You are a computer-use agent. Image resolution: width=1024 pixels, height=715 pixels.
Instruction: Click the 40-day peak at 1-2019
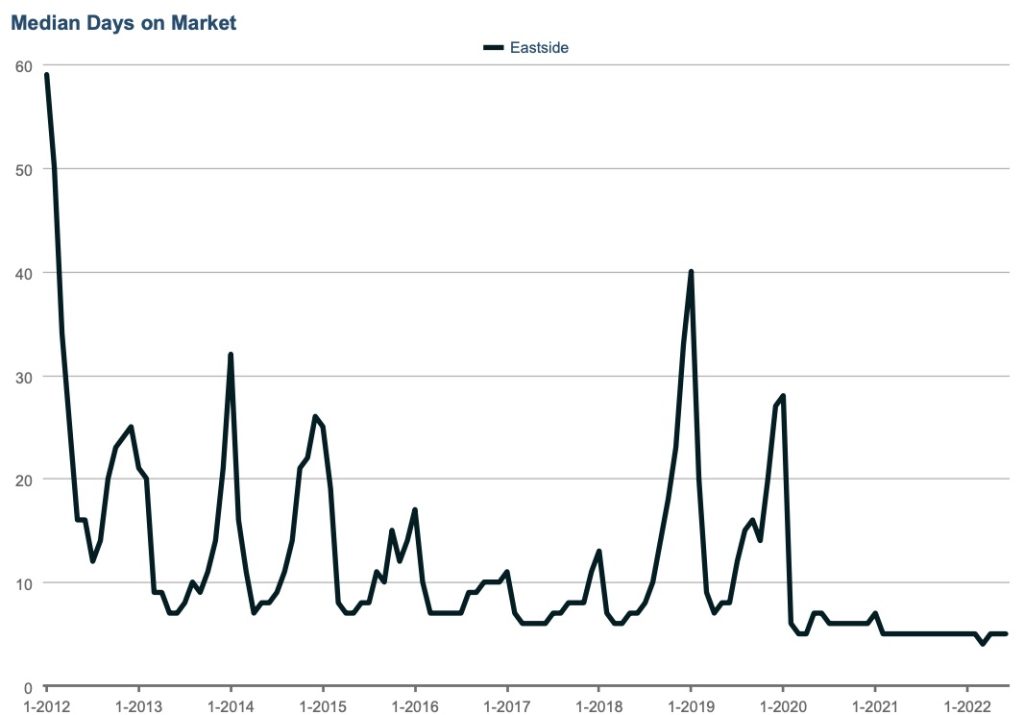[x=690, y=272]
